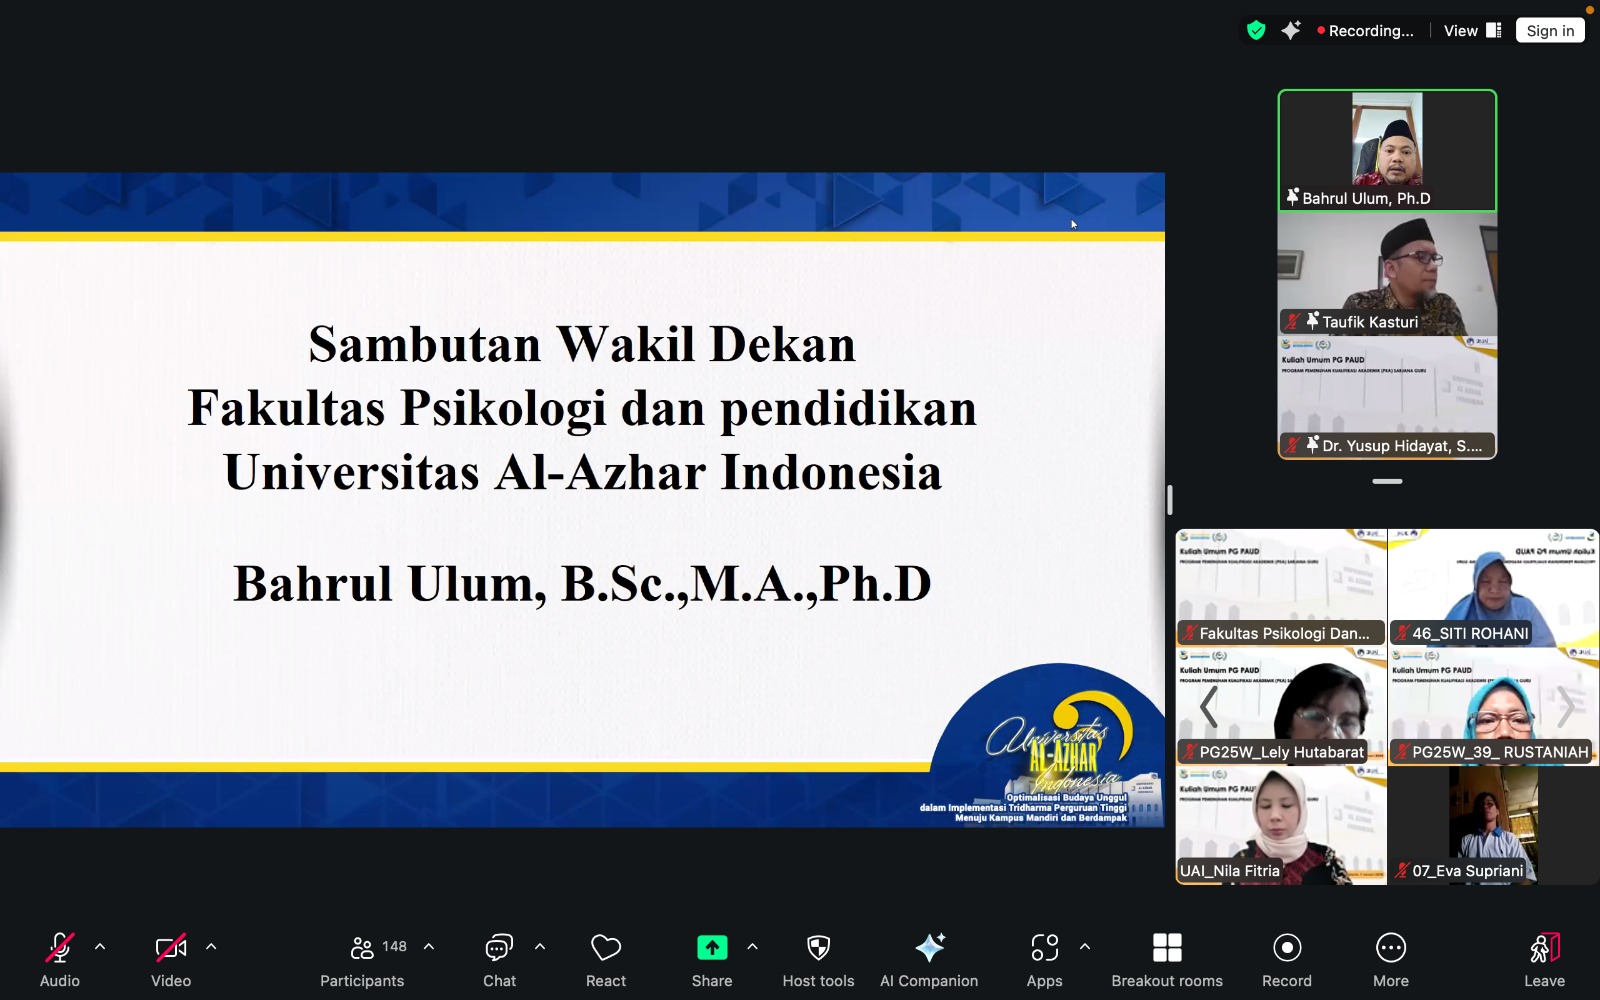Viewport: 1600px width, 1000px height.
Task: Open the View layout menu
Action: pos(1472,31)
